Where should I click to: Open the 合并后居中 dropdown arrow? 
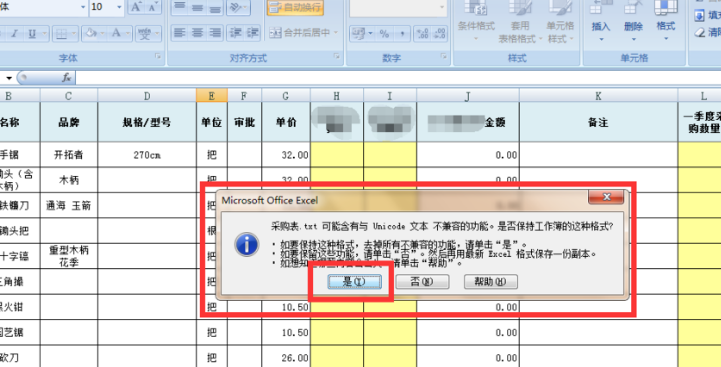[336, 33]
